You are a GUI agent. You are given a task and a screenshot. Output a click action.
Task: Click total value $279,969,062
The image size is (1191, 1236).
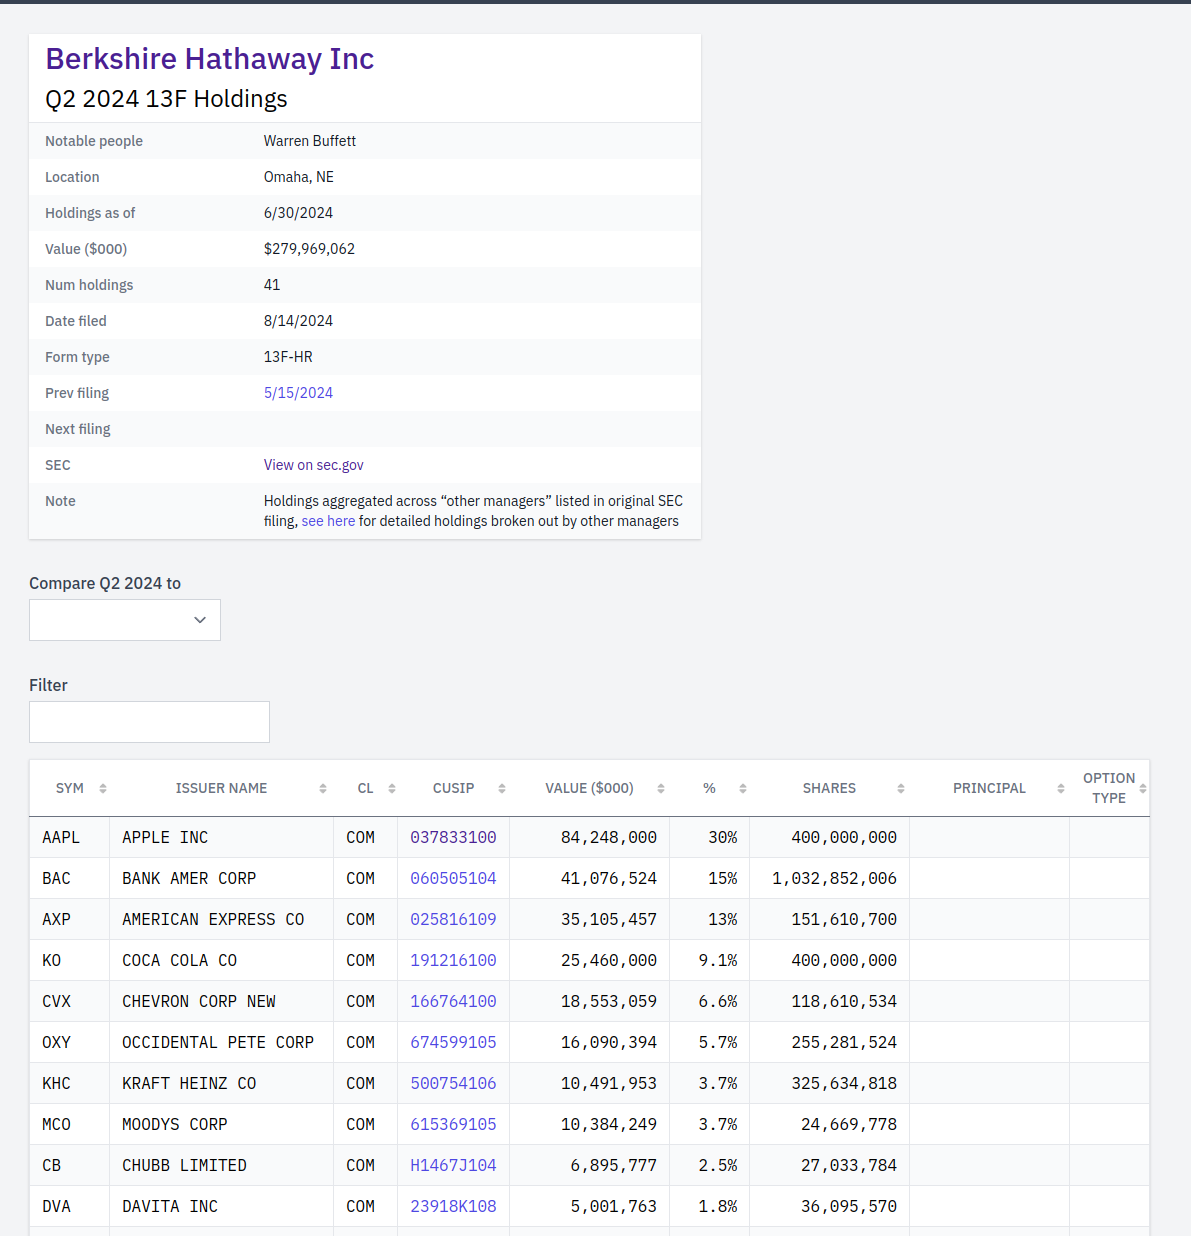click(309, 249)
